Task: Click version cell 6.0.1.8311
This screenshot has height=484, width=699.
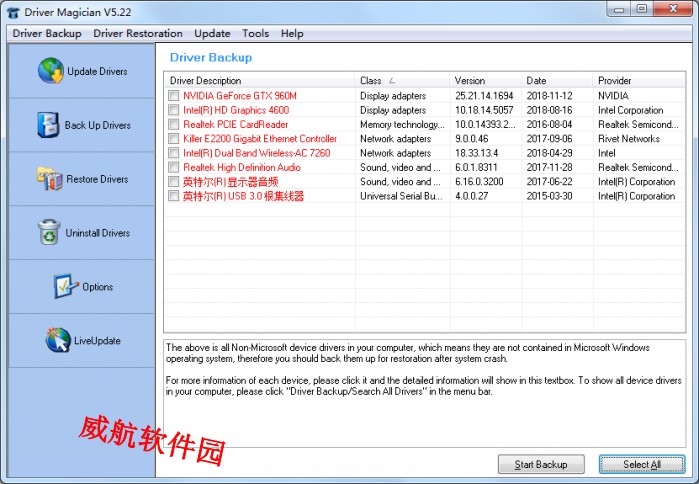Action: (x=476, y=167)
